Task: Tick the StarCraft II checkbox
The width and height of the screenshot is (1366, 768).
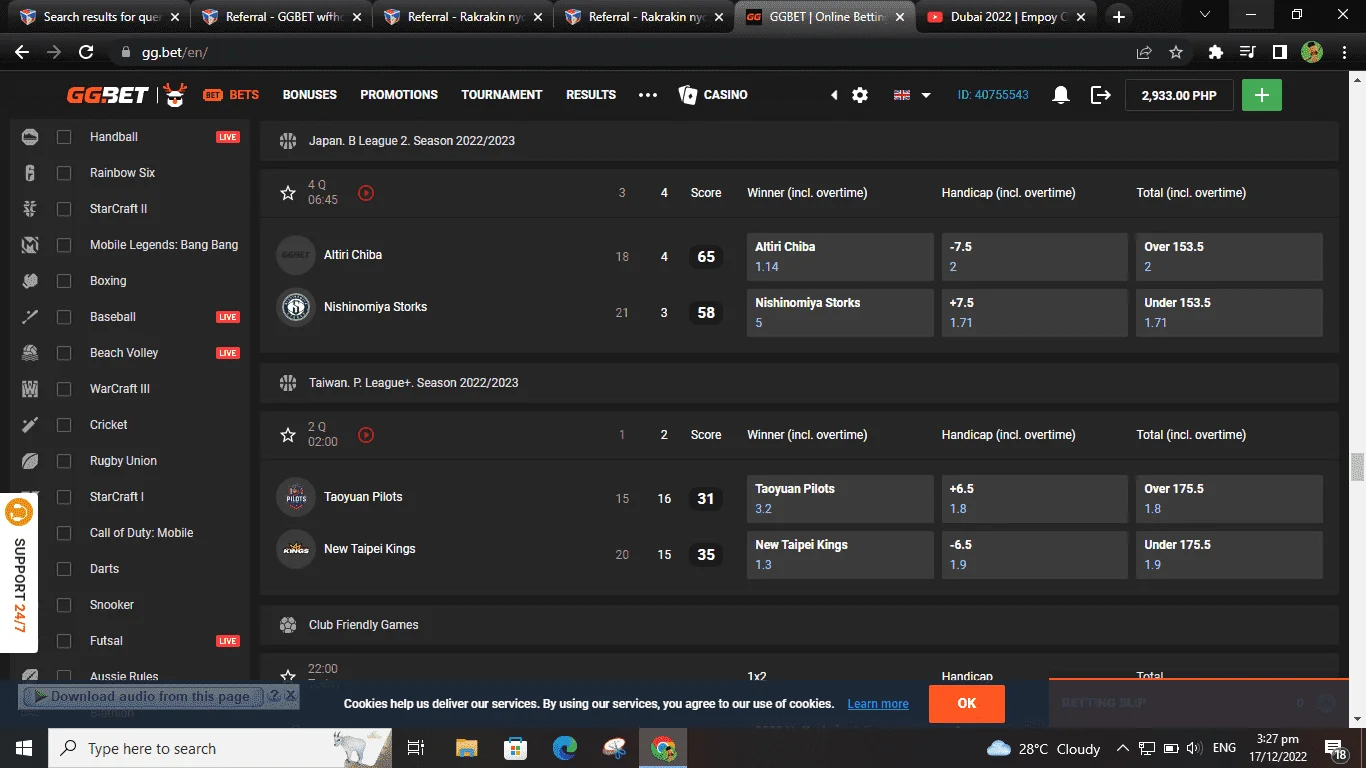Action: (64, 209)
